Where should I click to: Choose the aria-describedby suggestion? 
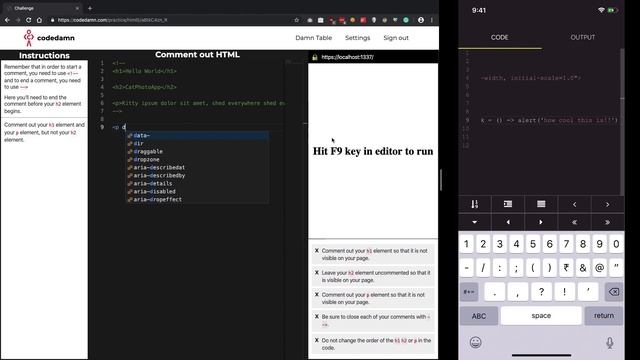pos(197,176)
